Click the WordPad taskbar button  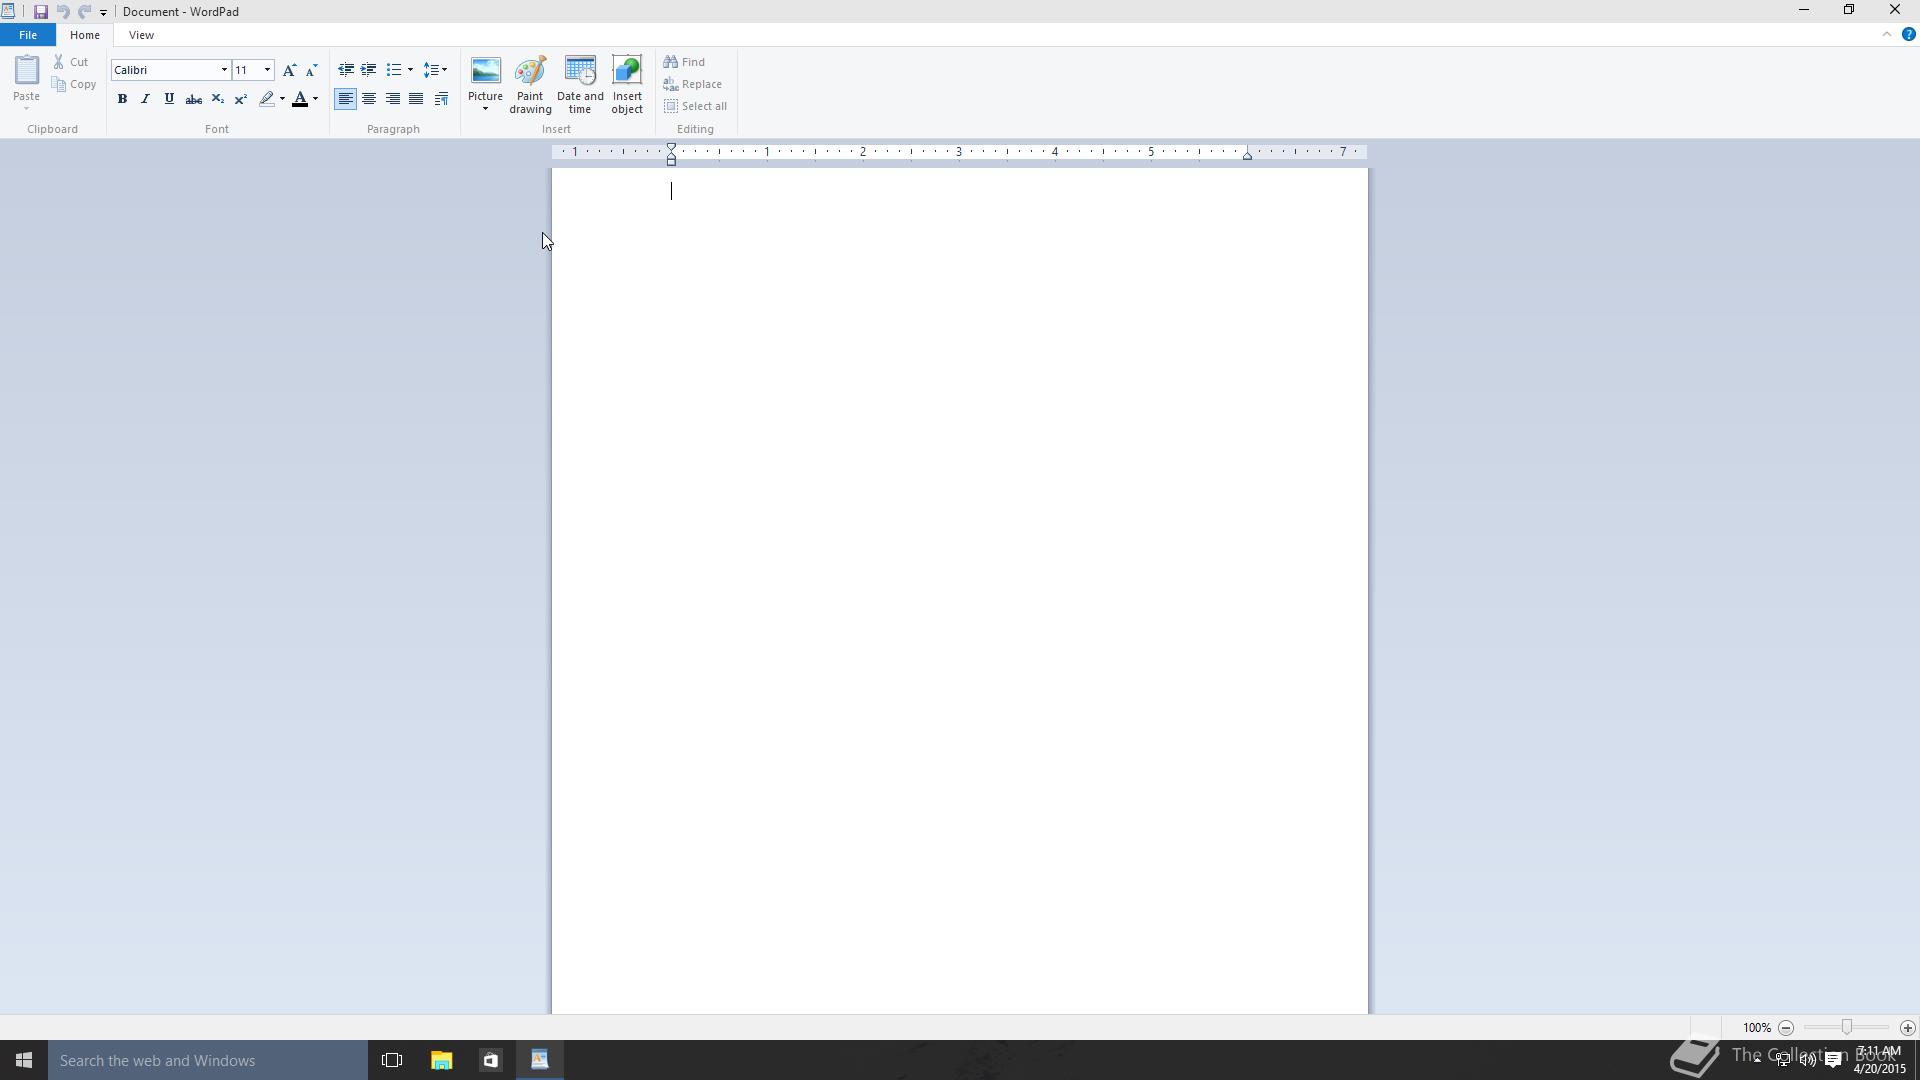coord(540,1060)
